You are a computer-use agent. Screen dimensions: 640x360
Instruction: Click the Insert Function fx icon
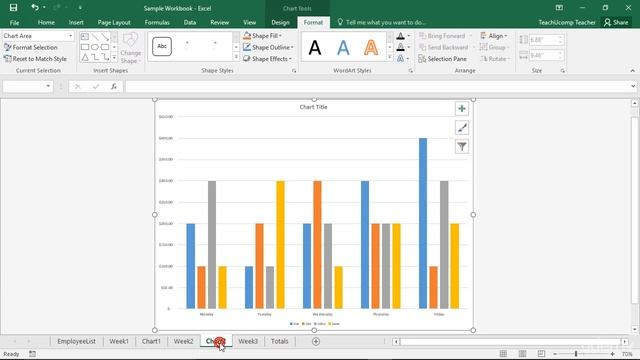point(114,86)
